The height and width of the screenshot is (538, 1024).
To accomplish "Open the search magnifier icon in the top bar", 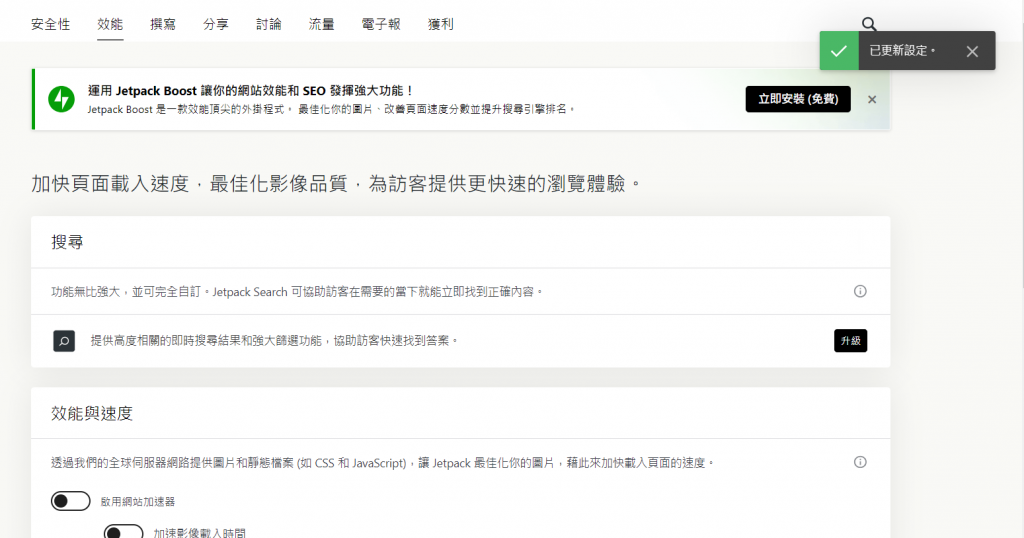I will click(x=869, y=24).
